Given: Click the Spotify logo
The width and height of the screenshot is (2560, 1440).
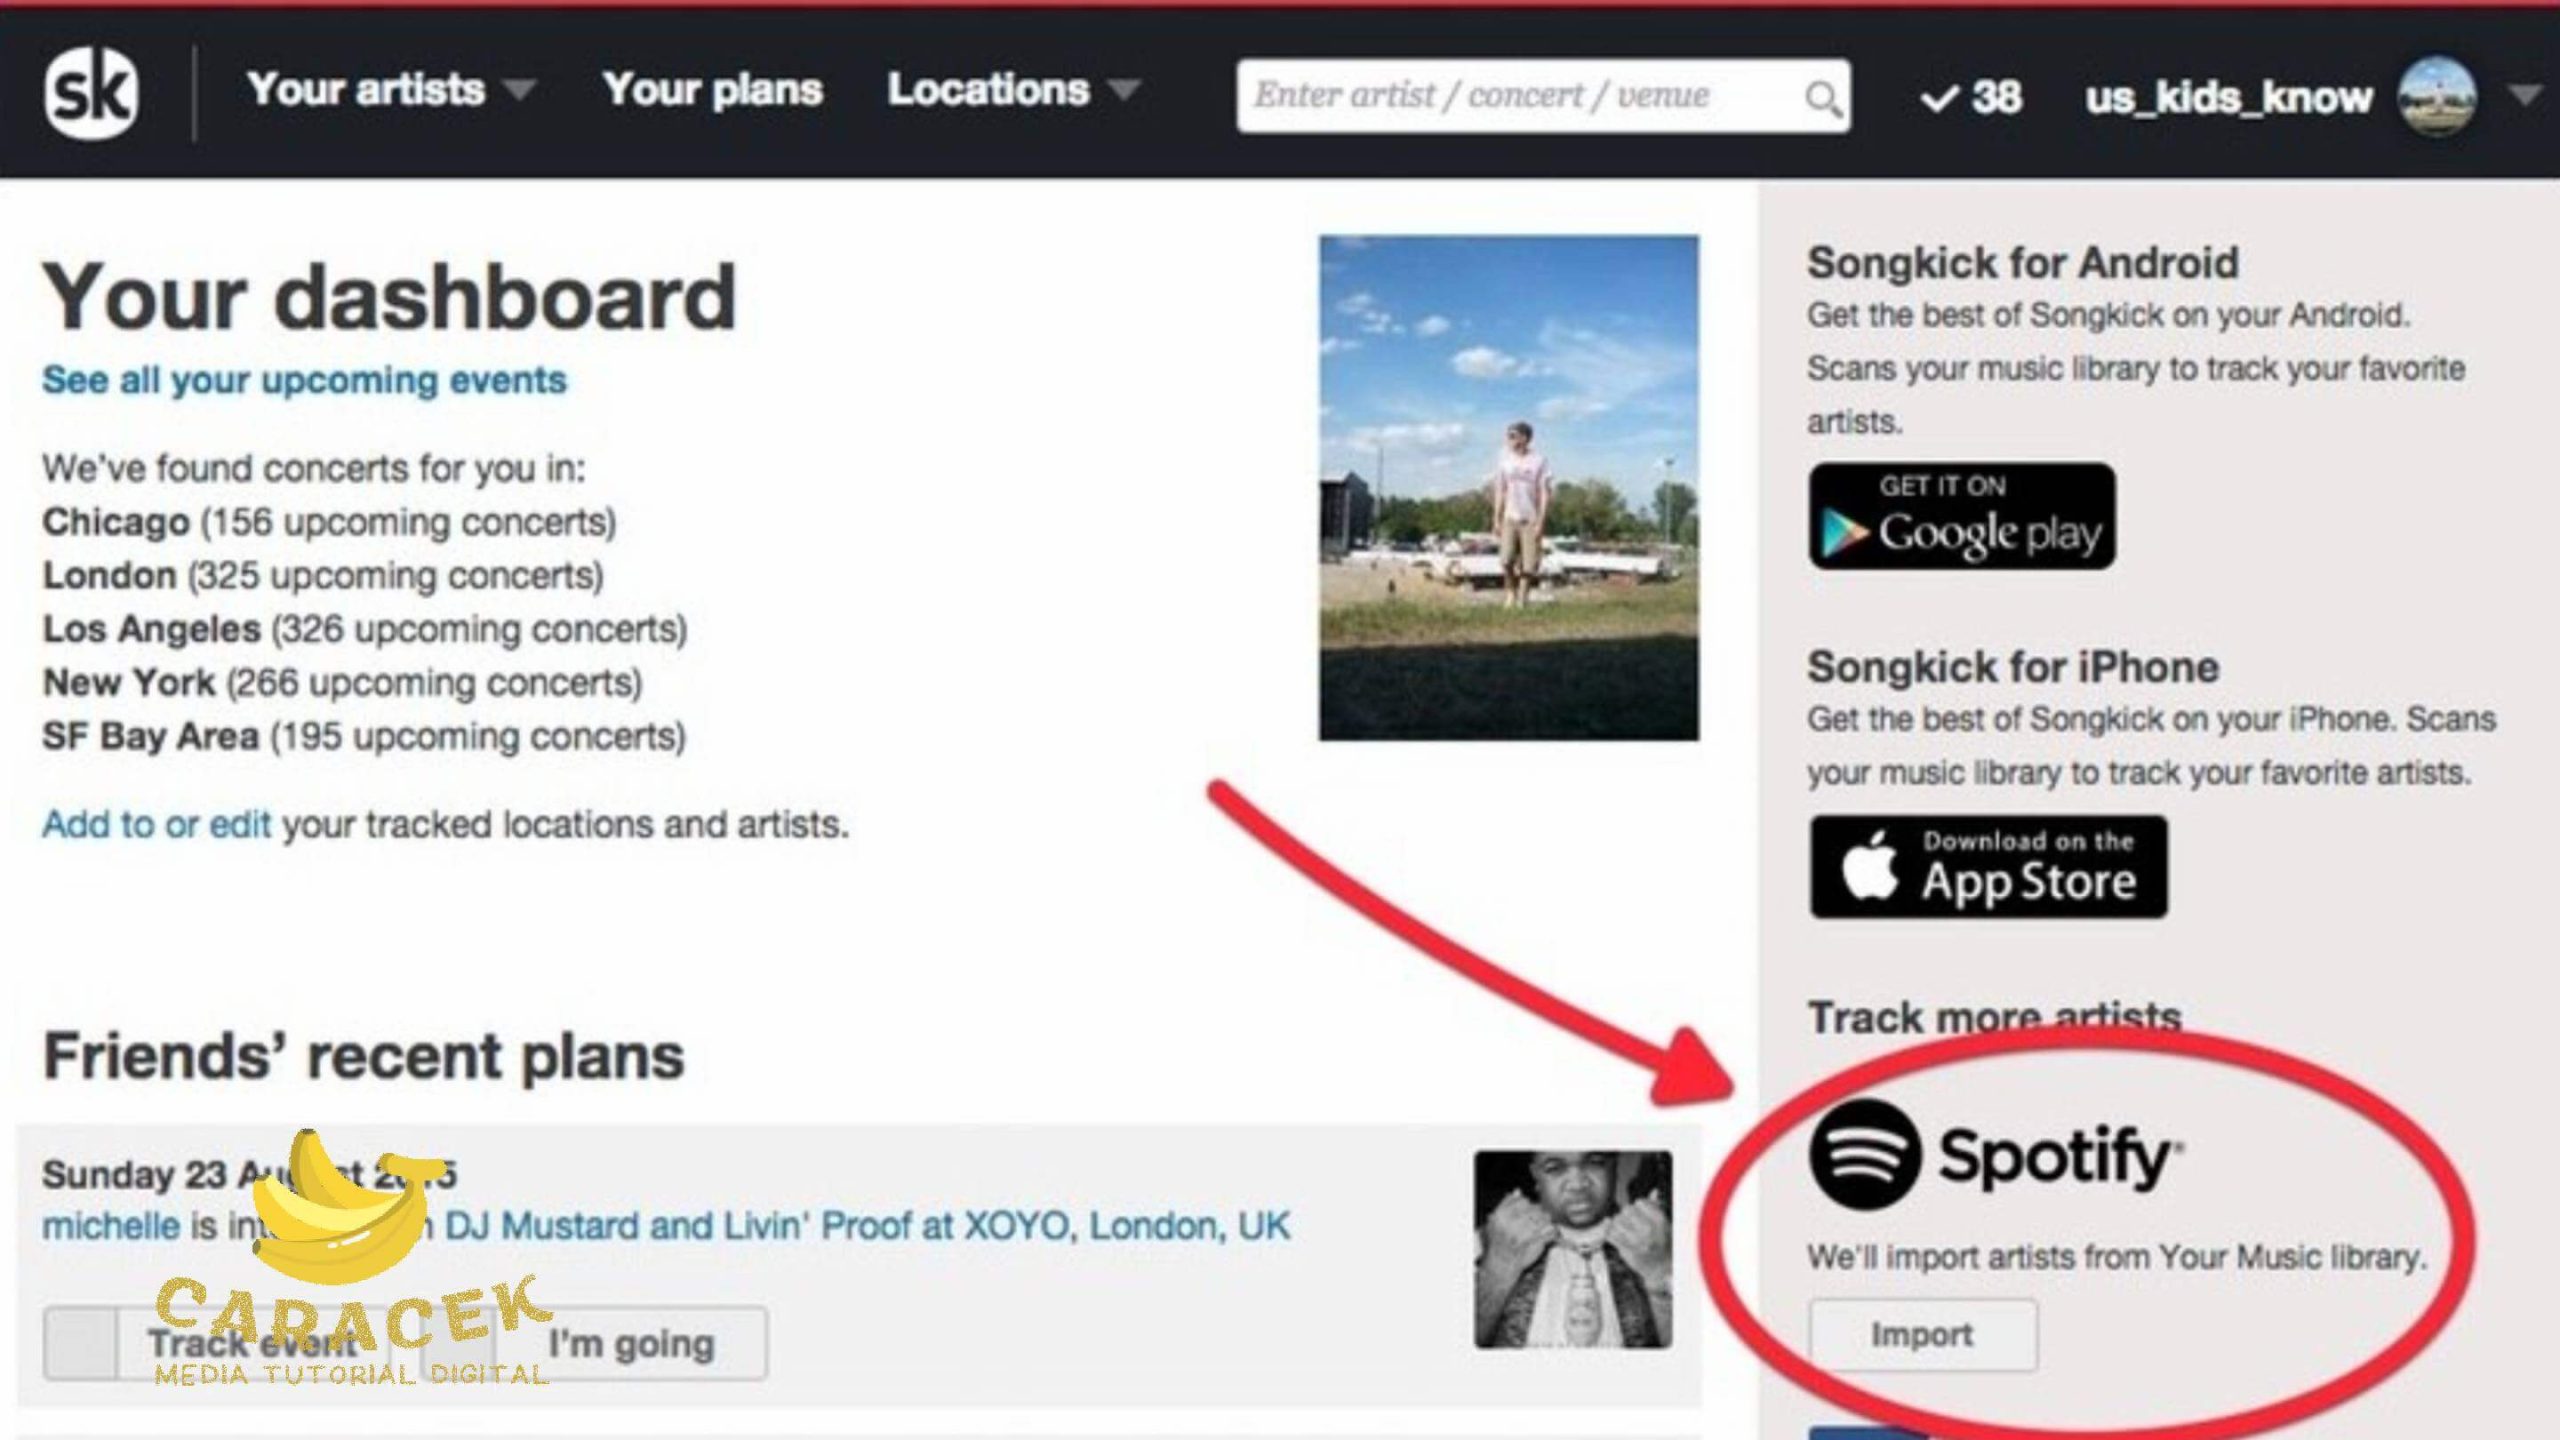Looking at the screenshot, I should pos(1996,1155).
